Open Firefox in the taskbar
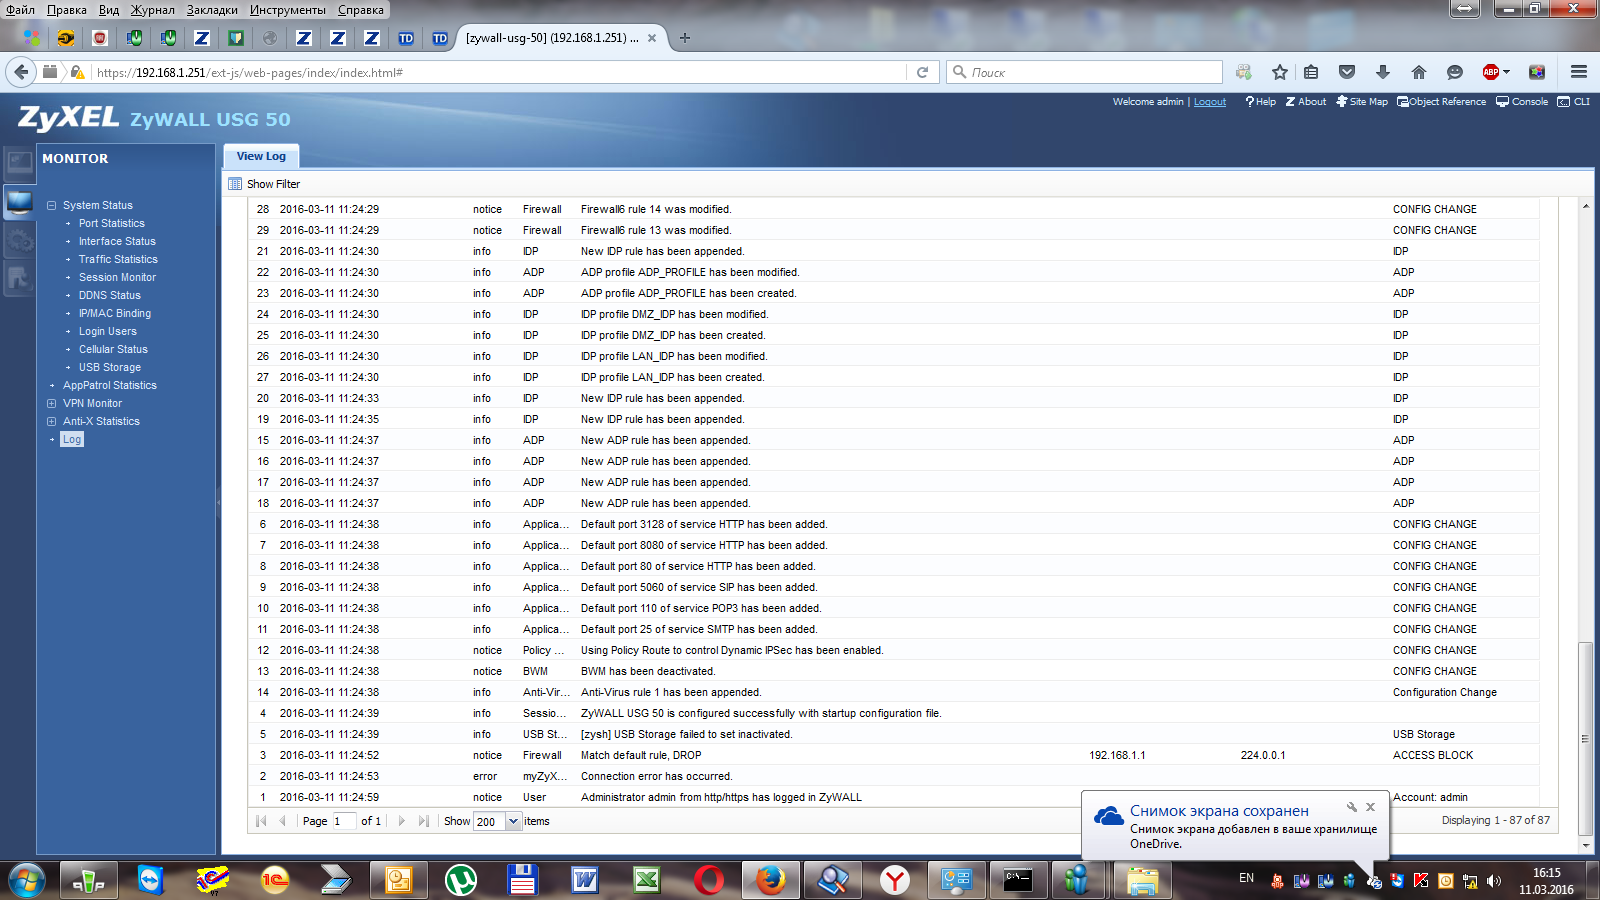 click(770, 880)
